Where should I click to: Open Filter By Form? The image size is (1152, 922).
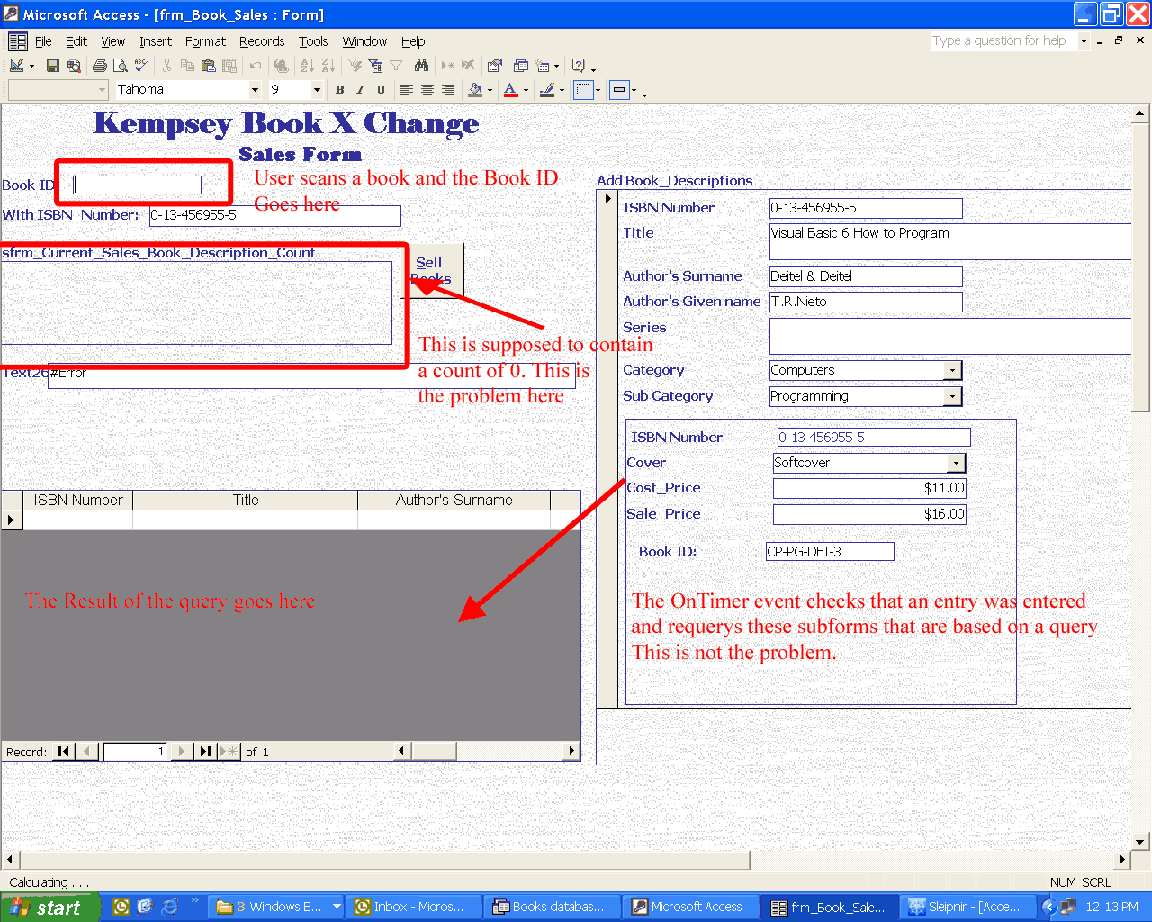(x=375, y=66)
